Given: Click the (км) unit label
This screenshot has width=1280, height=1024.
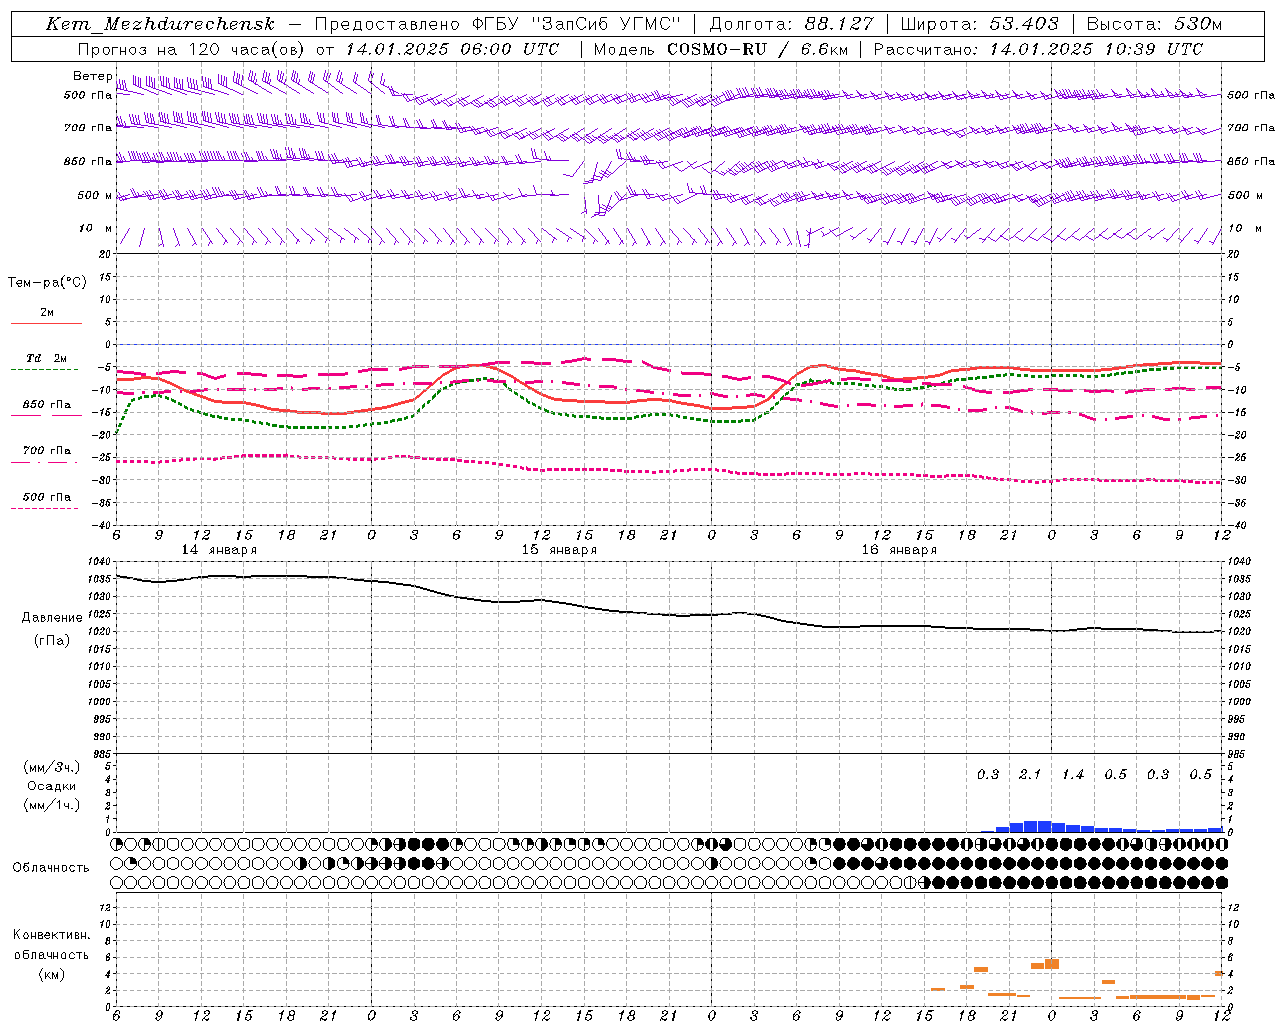Looking at the screenshot, I should 51,974.
